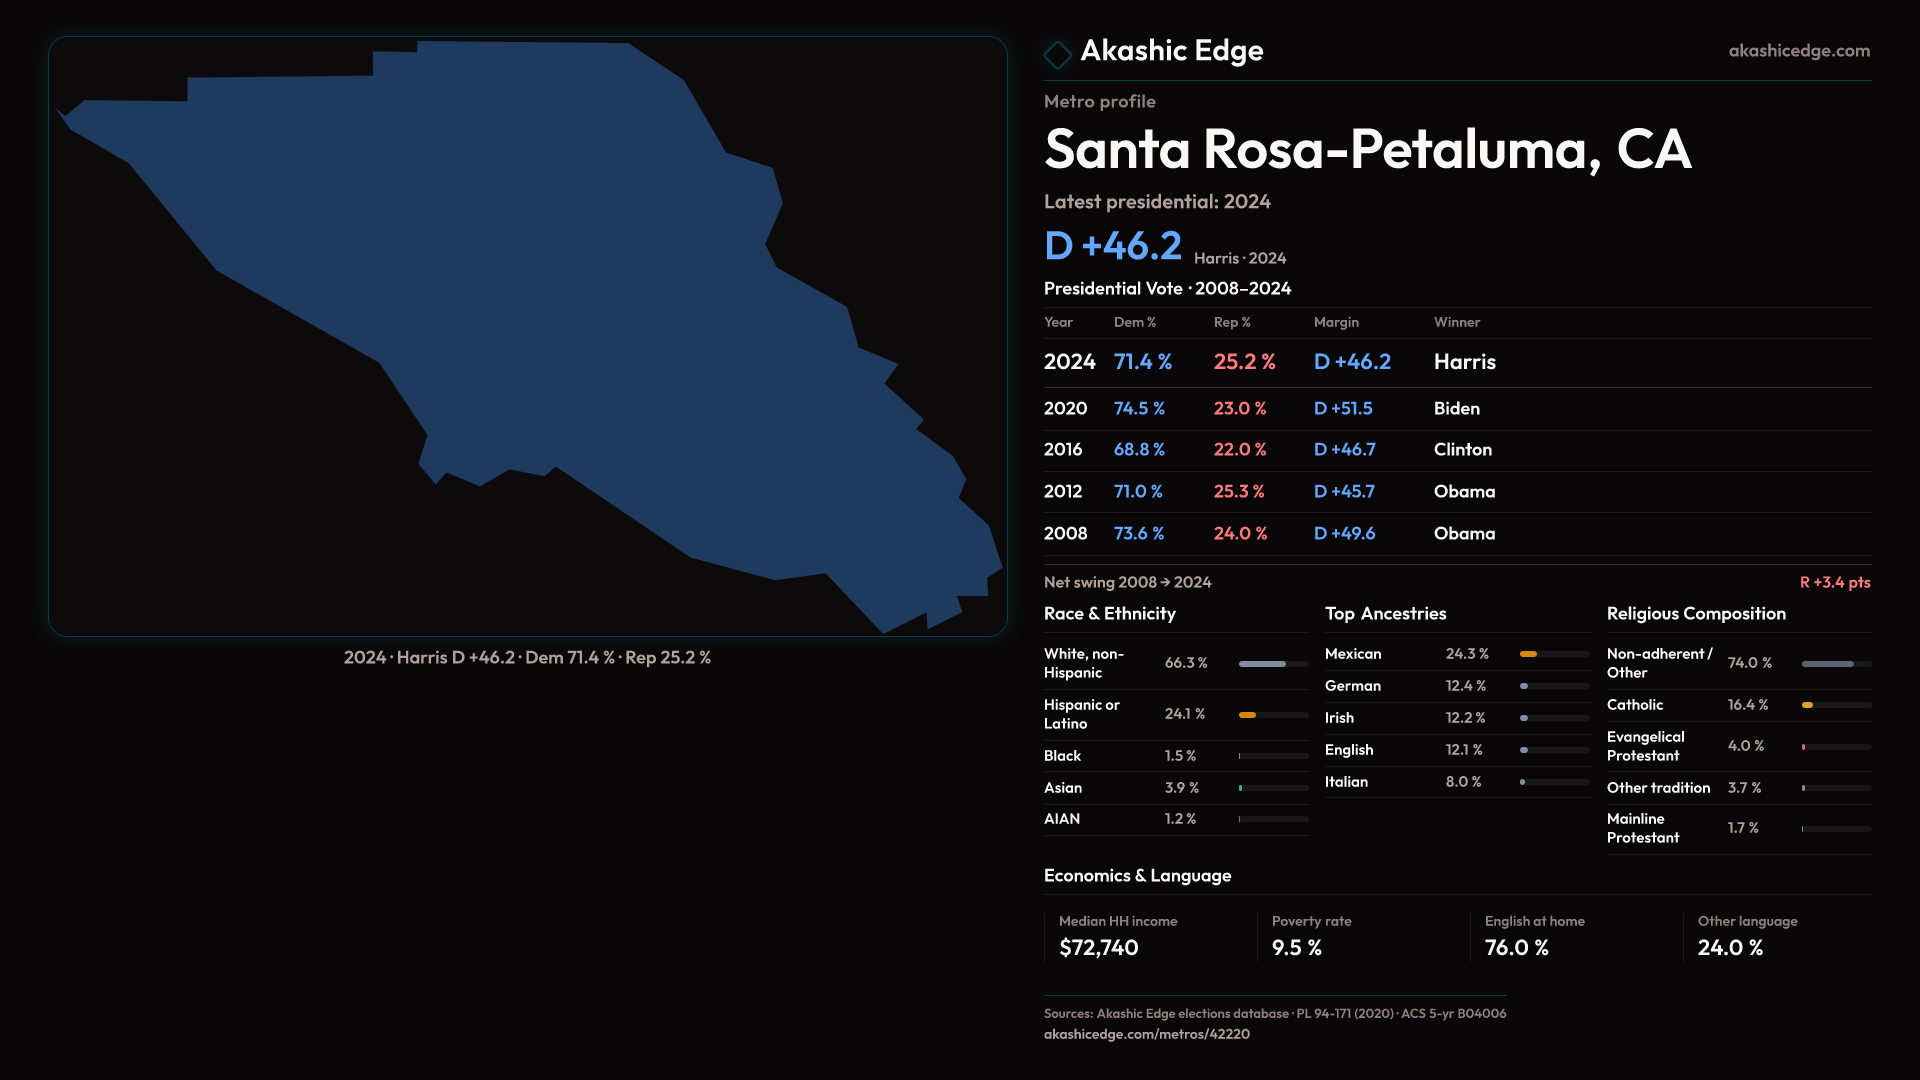Click the Catholic percentage bar

pyautogui.click(x=1809, y=705)
